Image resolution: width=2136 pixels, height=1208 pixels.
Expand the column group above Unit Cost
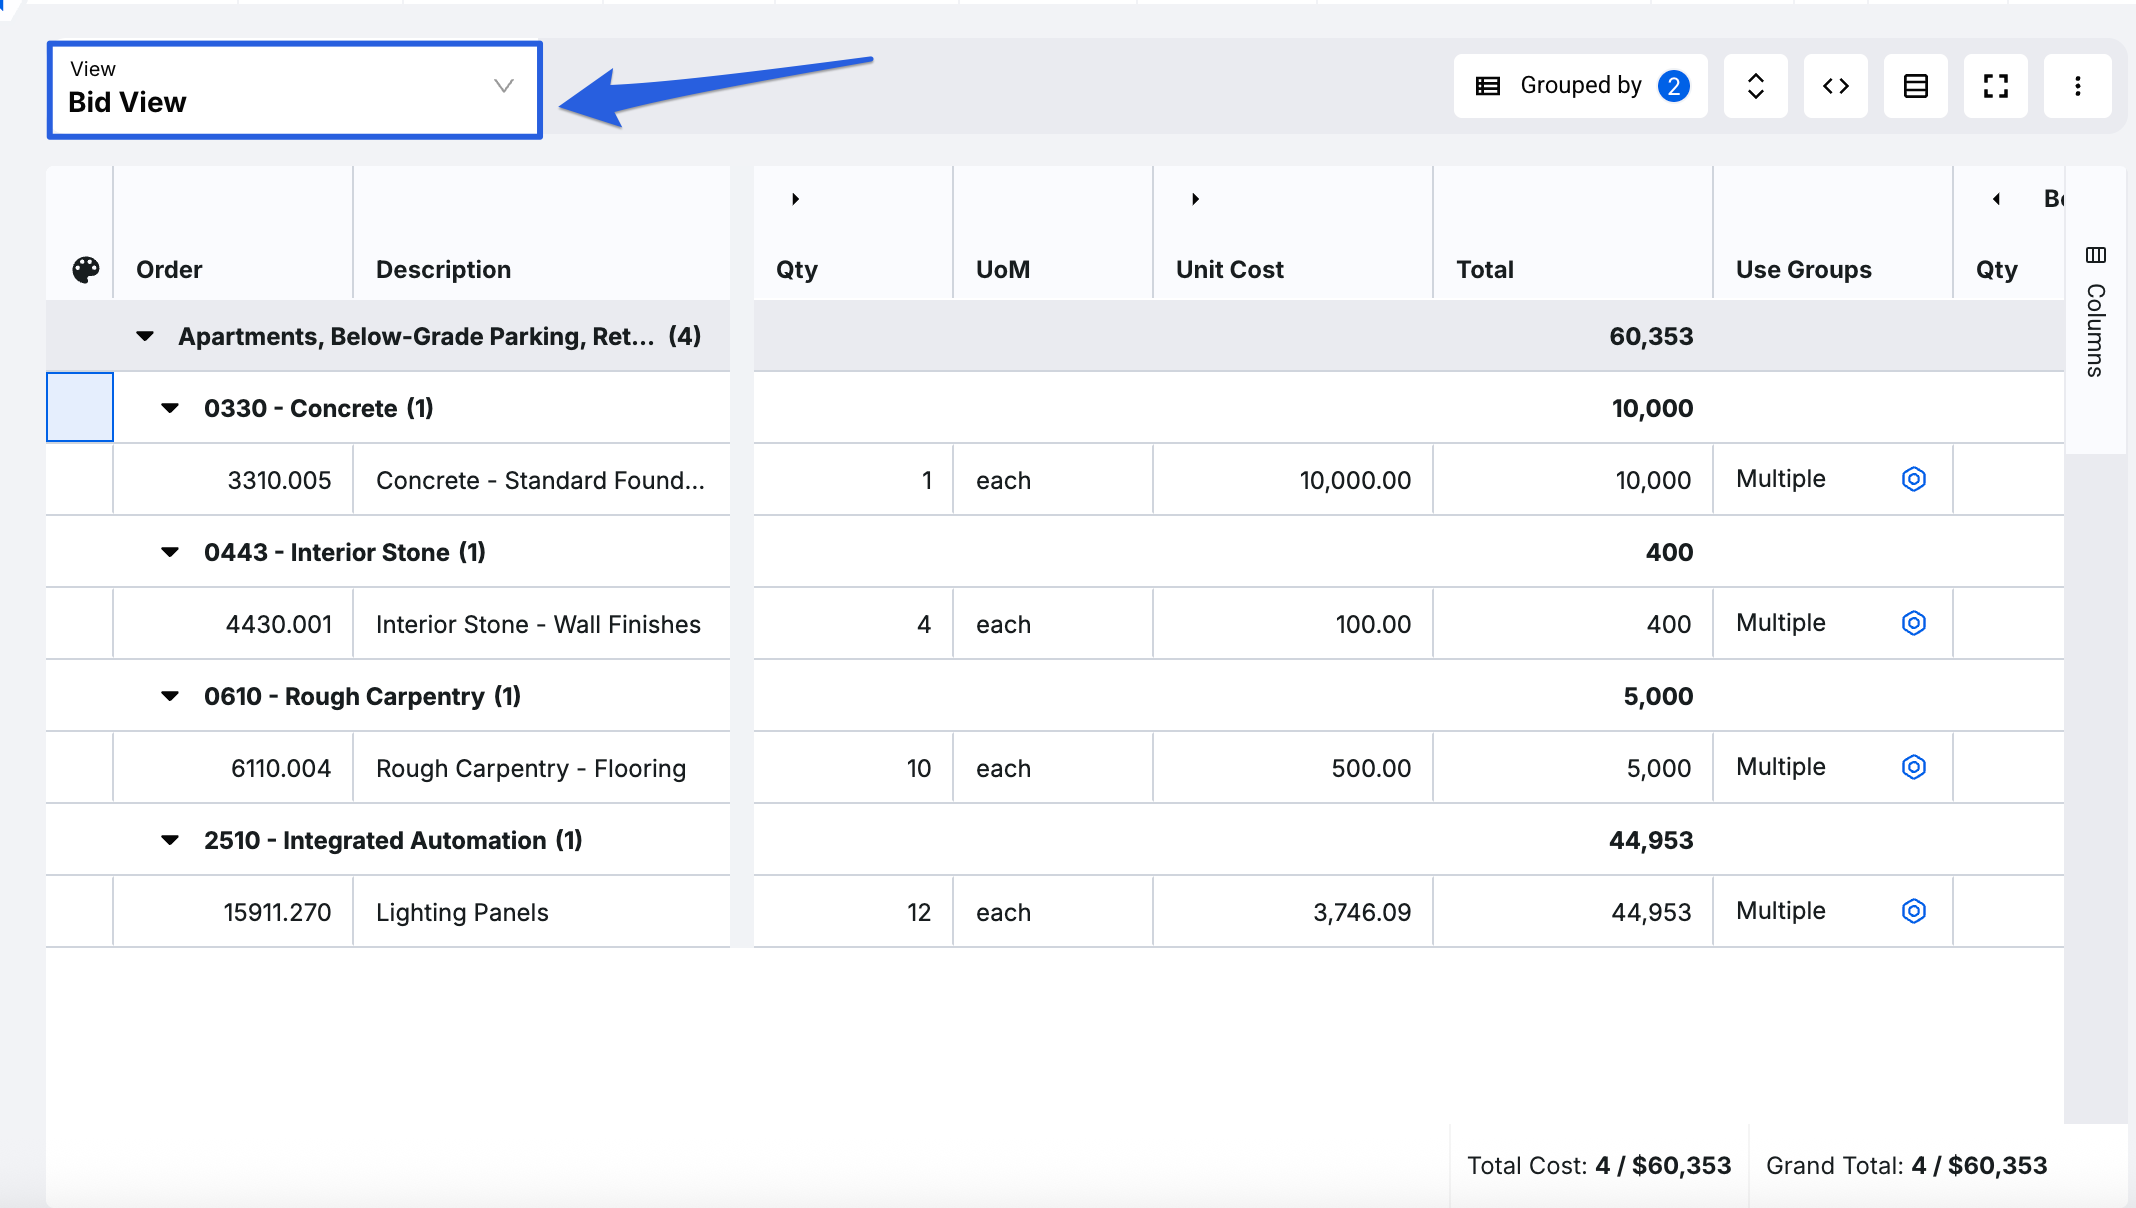coord(1195,199)
